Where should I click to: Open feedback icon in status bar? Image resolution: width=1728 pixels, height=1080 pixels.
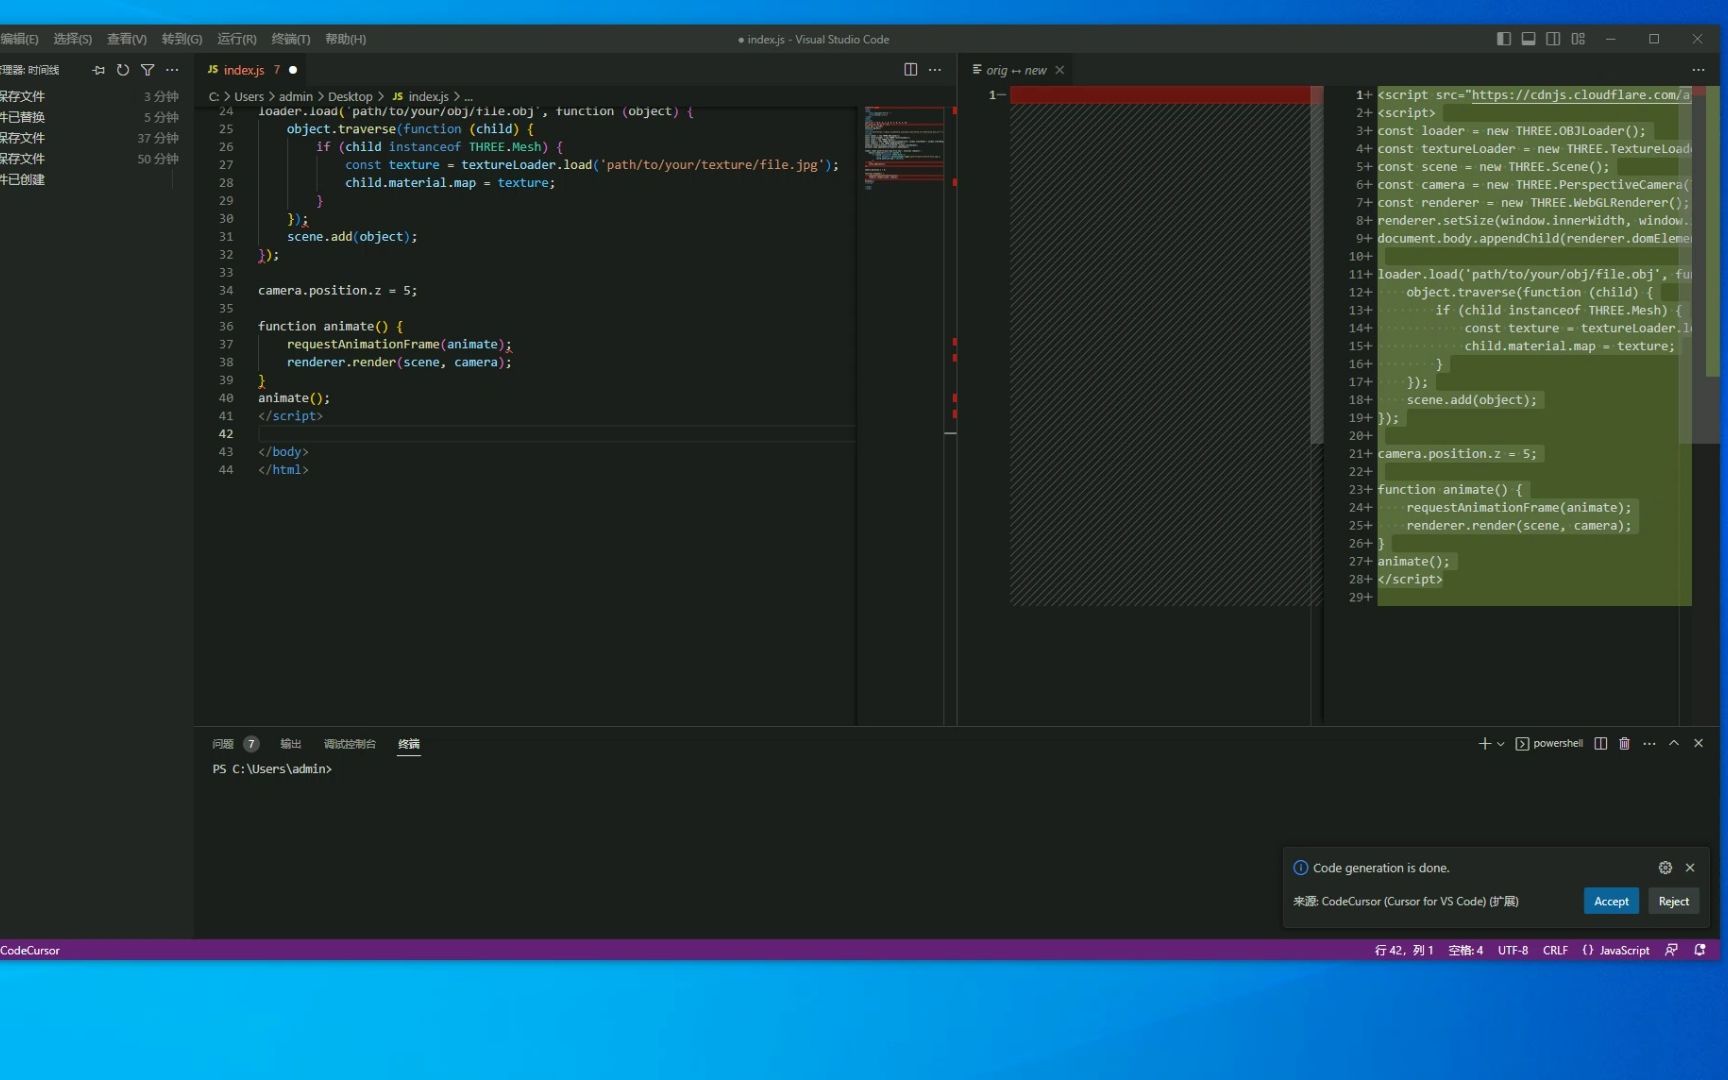[x=1671, y=950]
